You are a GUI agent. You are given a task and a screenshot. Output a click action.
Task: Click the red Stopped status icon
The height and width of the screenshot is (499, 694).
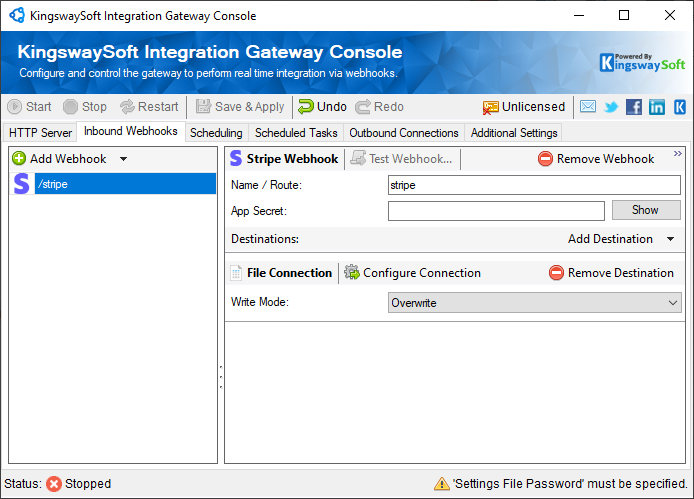point(54,484)
